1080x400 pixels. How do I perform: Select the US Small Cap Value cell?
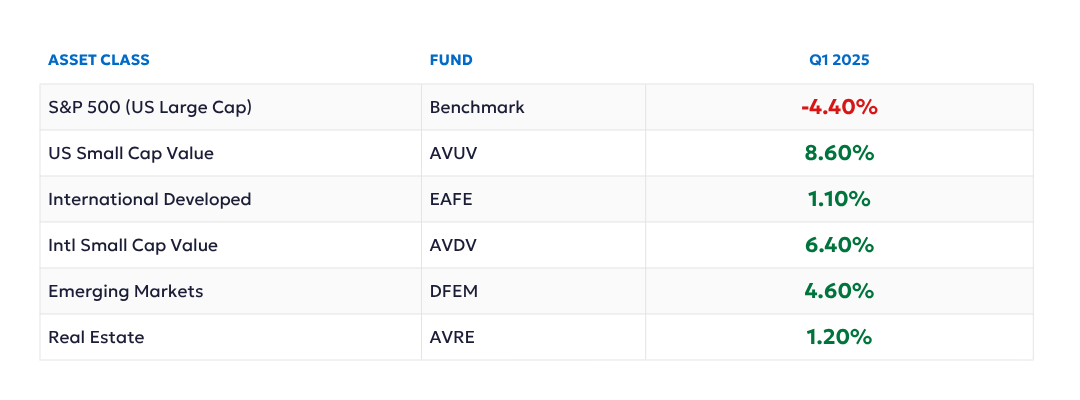point(131,153)
